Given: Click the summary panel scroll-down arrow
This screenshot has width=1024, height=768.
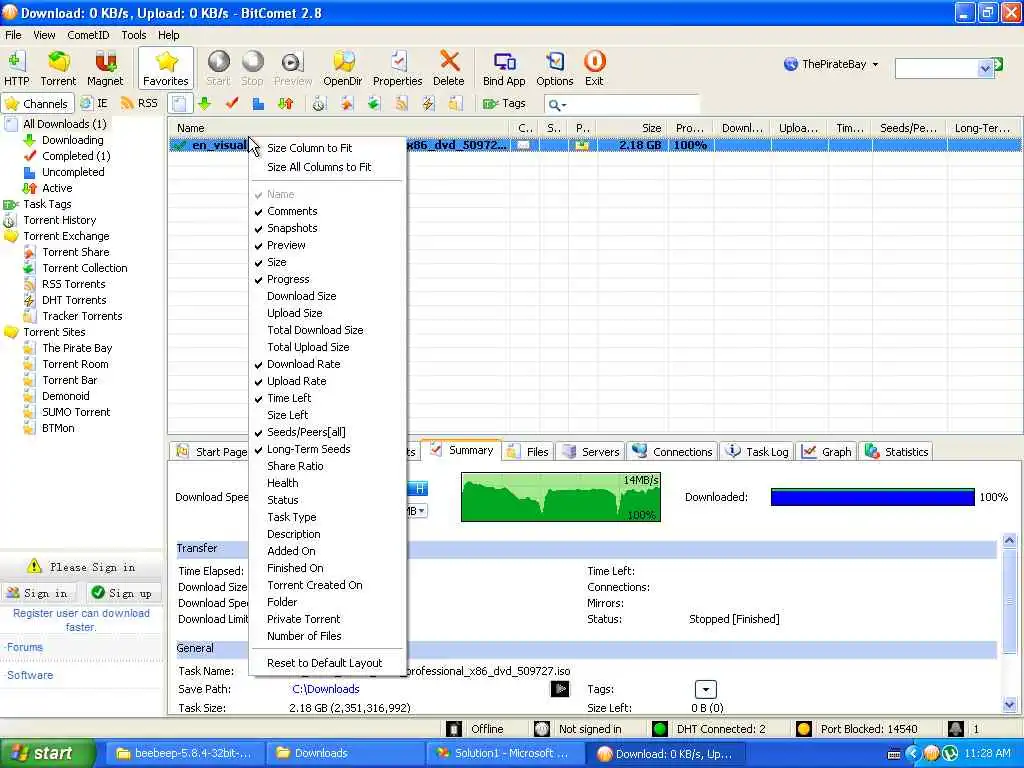Looking at the screenshot, I should [1009, 705].
